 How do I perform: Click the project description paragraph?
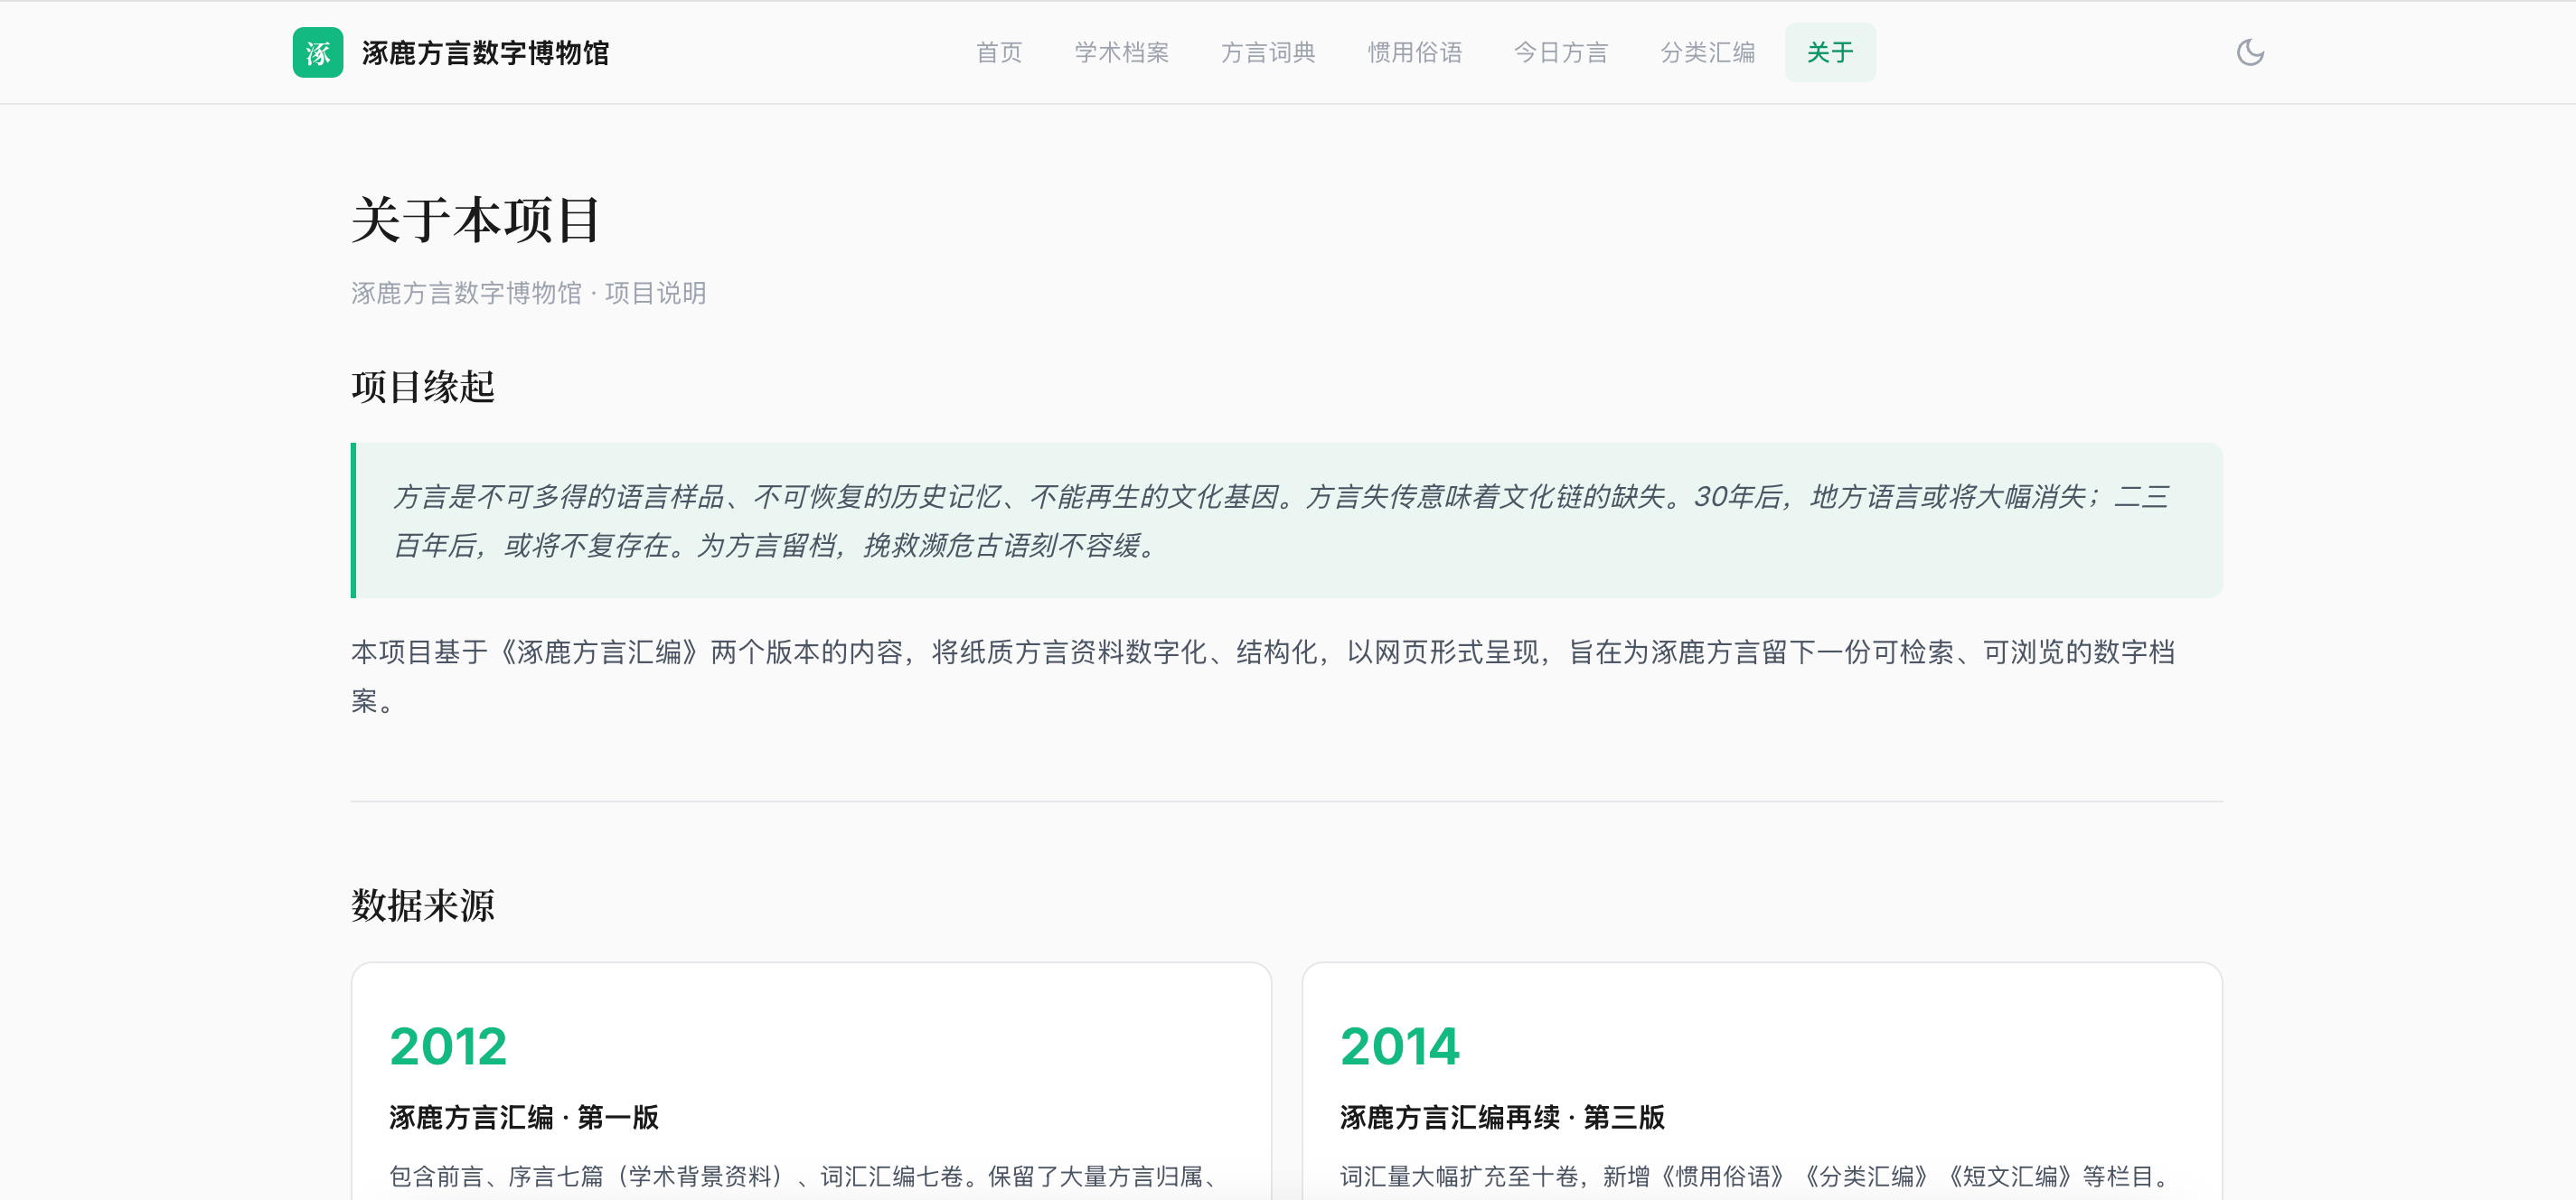pyautogui.click(x=1264, y=676)
